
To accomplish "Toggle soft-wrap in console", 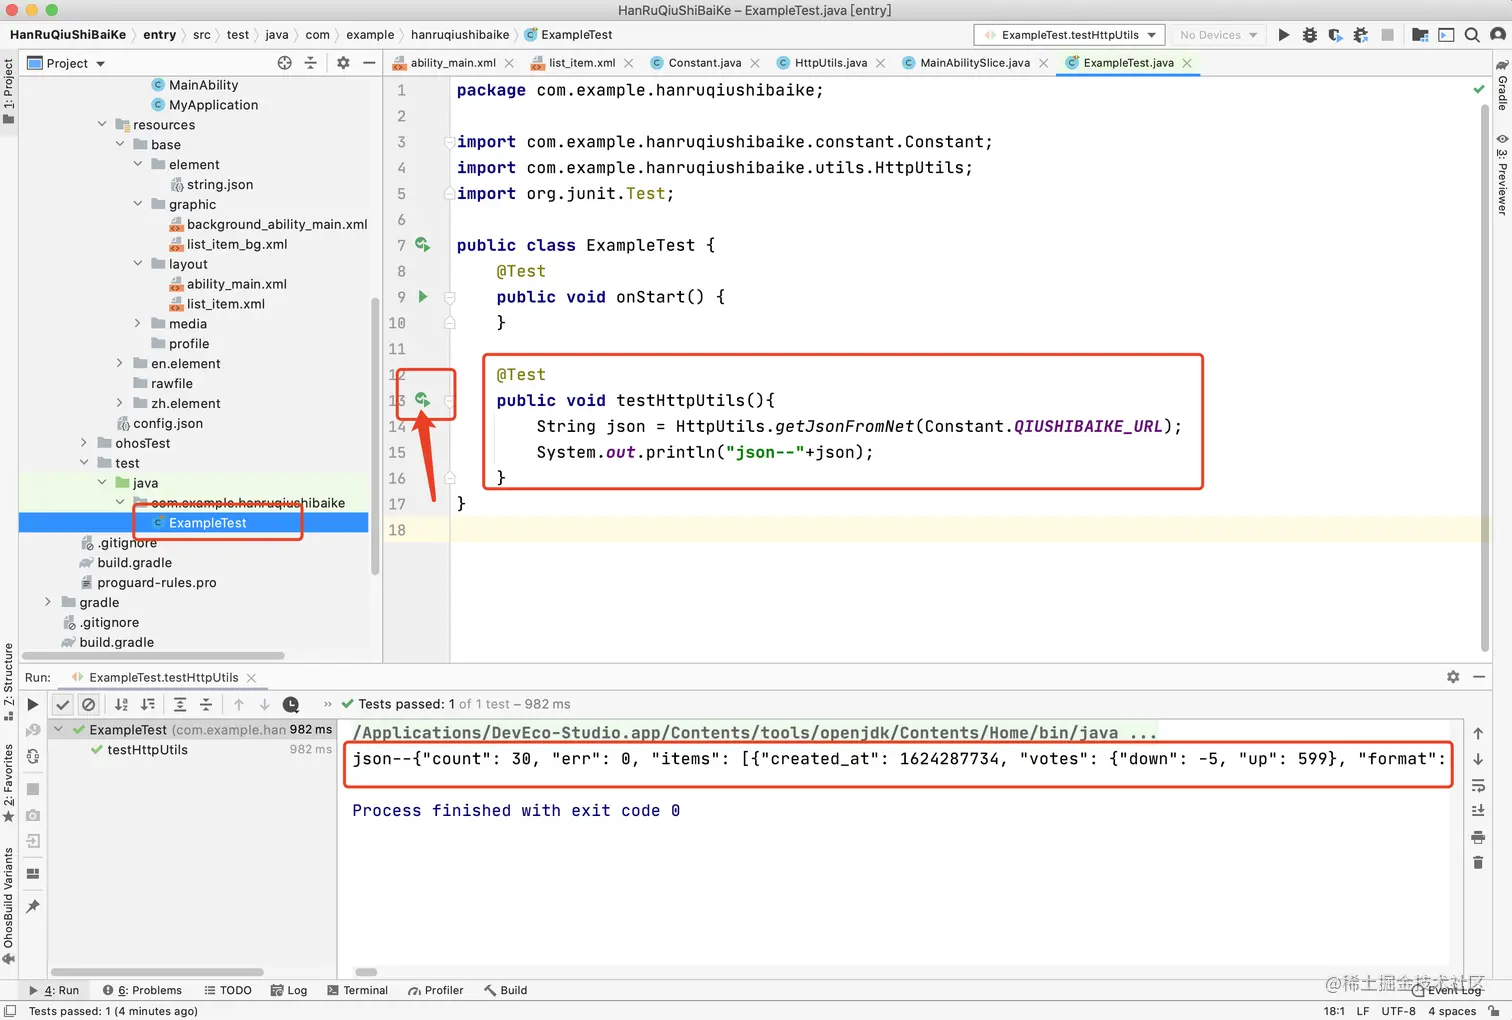I will tap(1478, 786).
